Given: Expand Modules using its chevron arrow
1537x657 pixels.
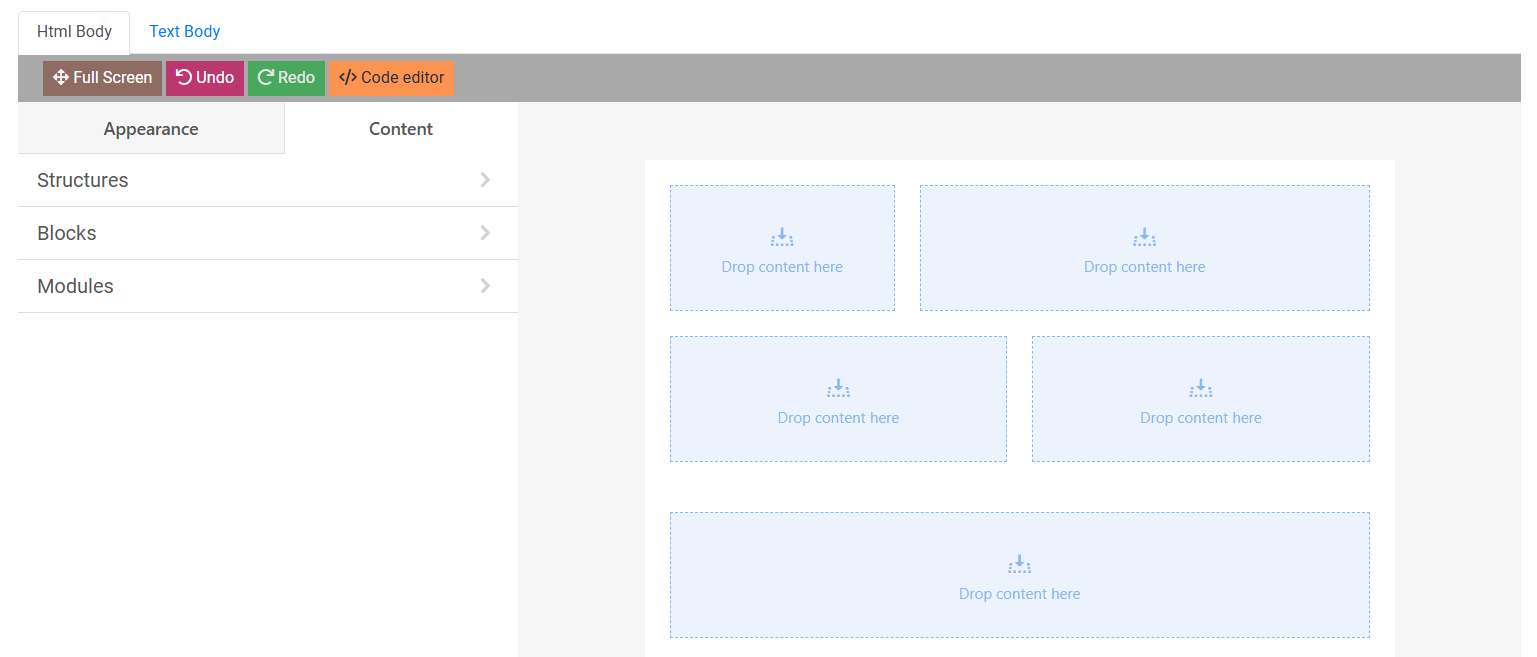Looking at the screenshot, I should [x=485, y=286].
